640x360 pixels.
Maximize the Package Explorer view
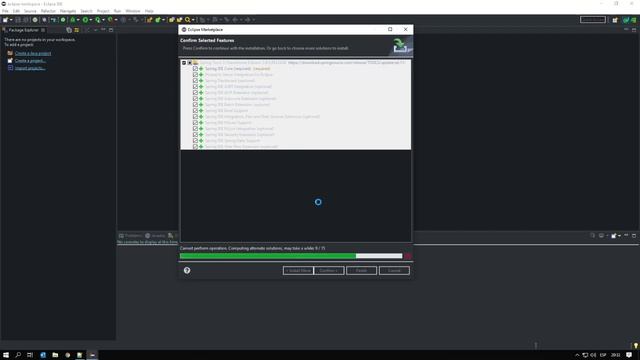(111, 30)
